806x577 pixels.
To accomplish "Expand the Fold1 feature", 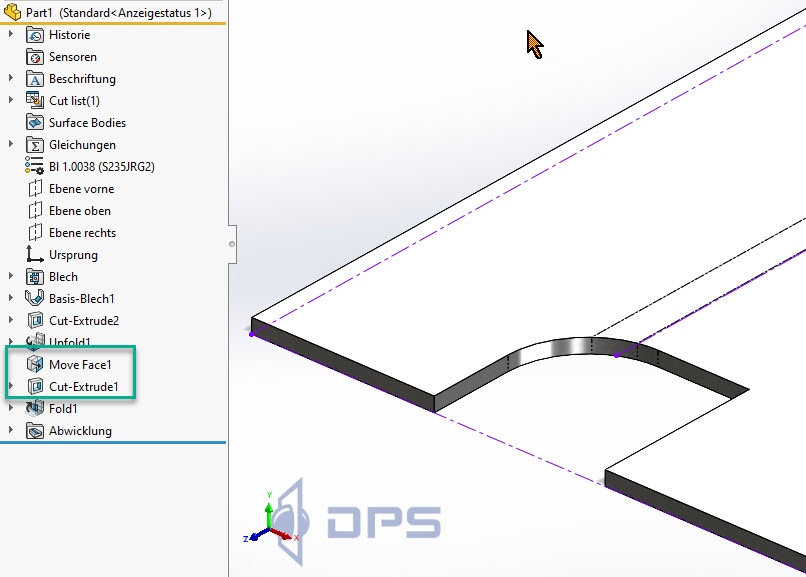I will [11, 408].
